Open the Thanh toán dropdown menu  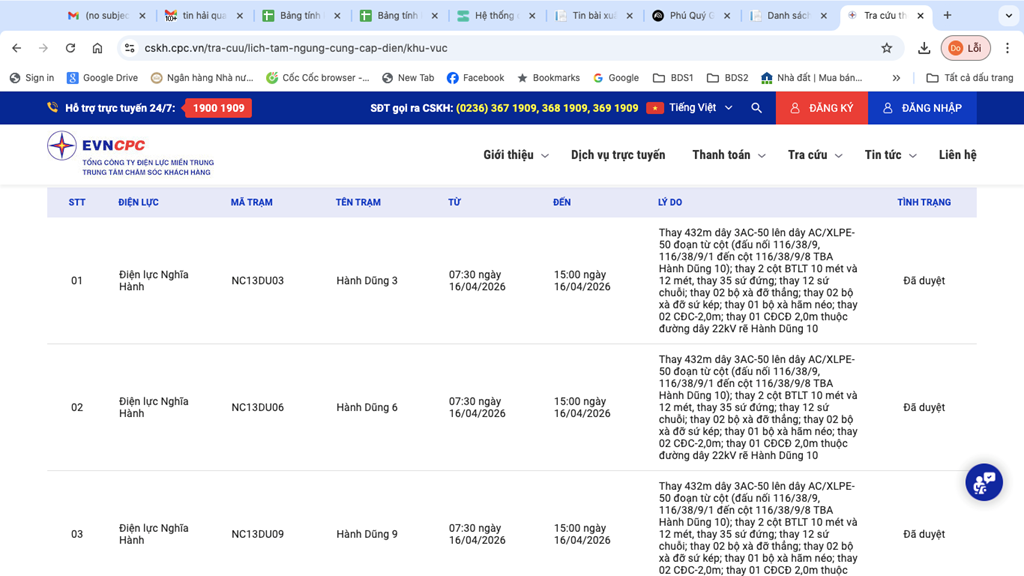pos(728,155)
